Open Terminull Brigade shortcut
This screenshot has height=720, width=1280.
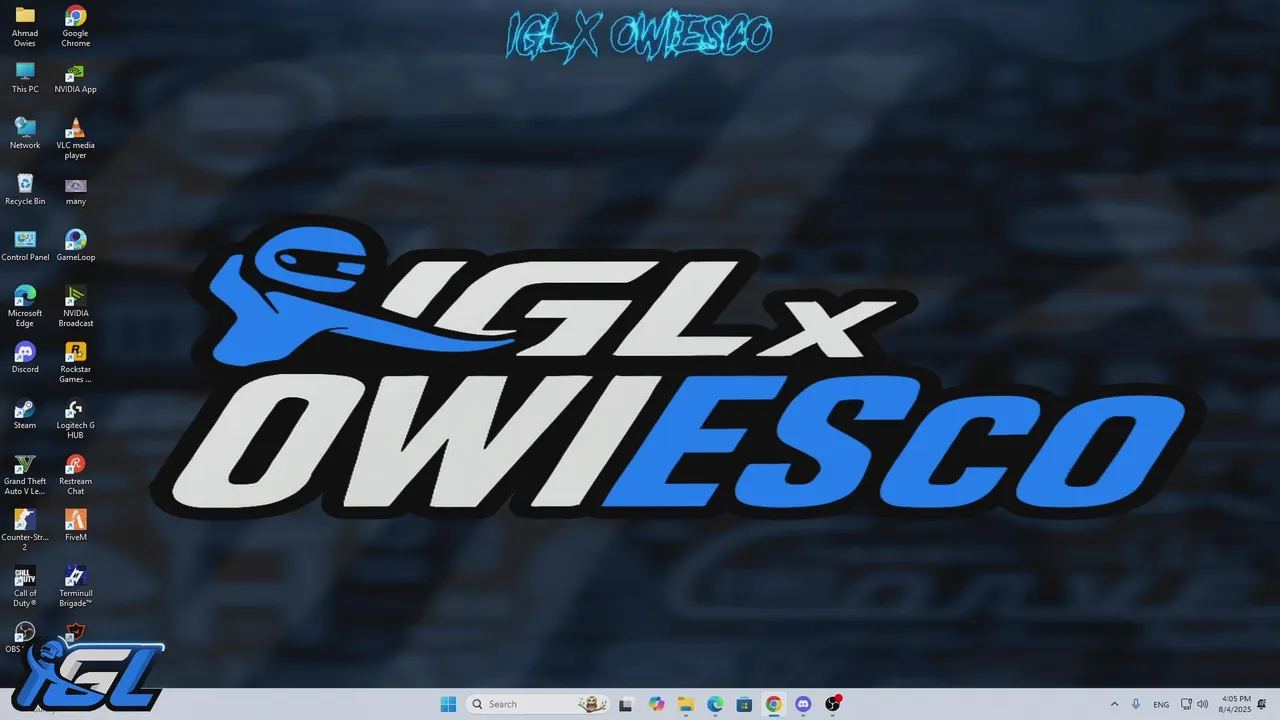pyautogui.click(x=75, y=586)
